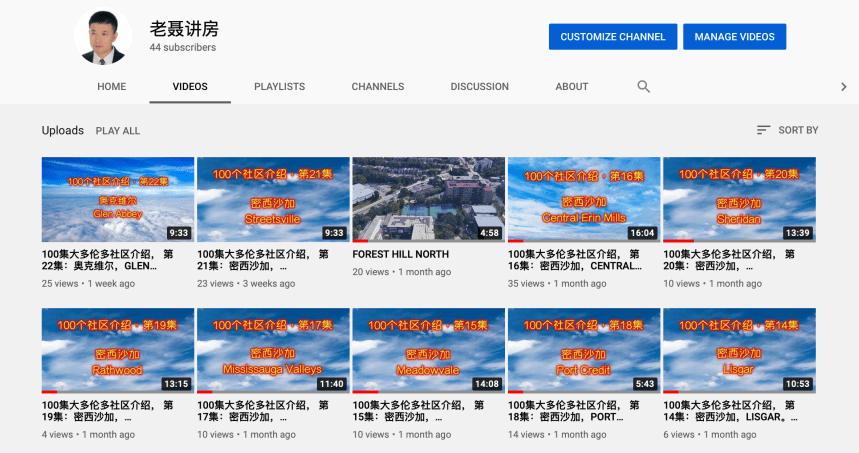This screenshot has width=859, height=453.
Task: Click the channel profile avatar picture
Action: click(x=103, y=37)
